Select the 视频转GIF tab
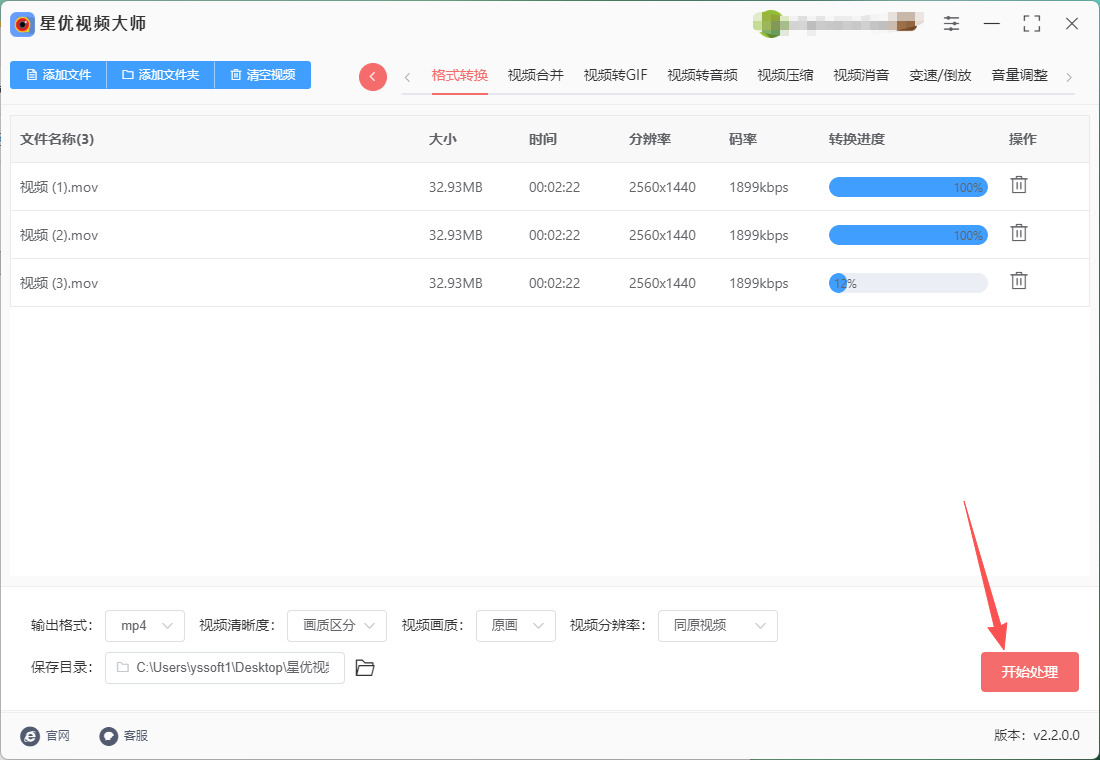 pyautogui.click(x=615, y=75)
